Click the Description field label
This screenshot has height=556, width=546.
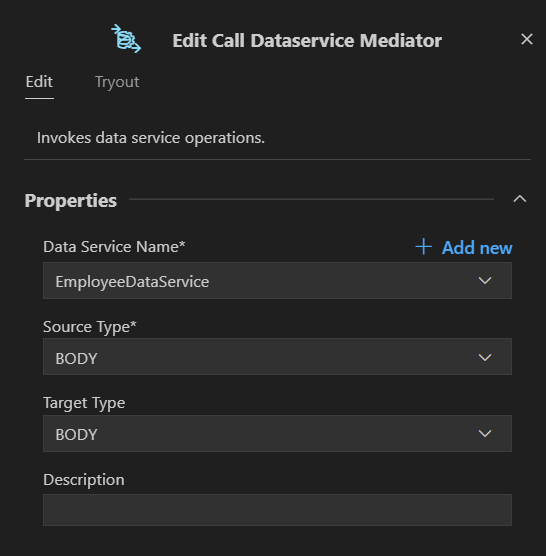[84, 480]
